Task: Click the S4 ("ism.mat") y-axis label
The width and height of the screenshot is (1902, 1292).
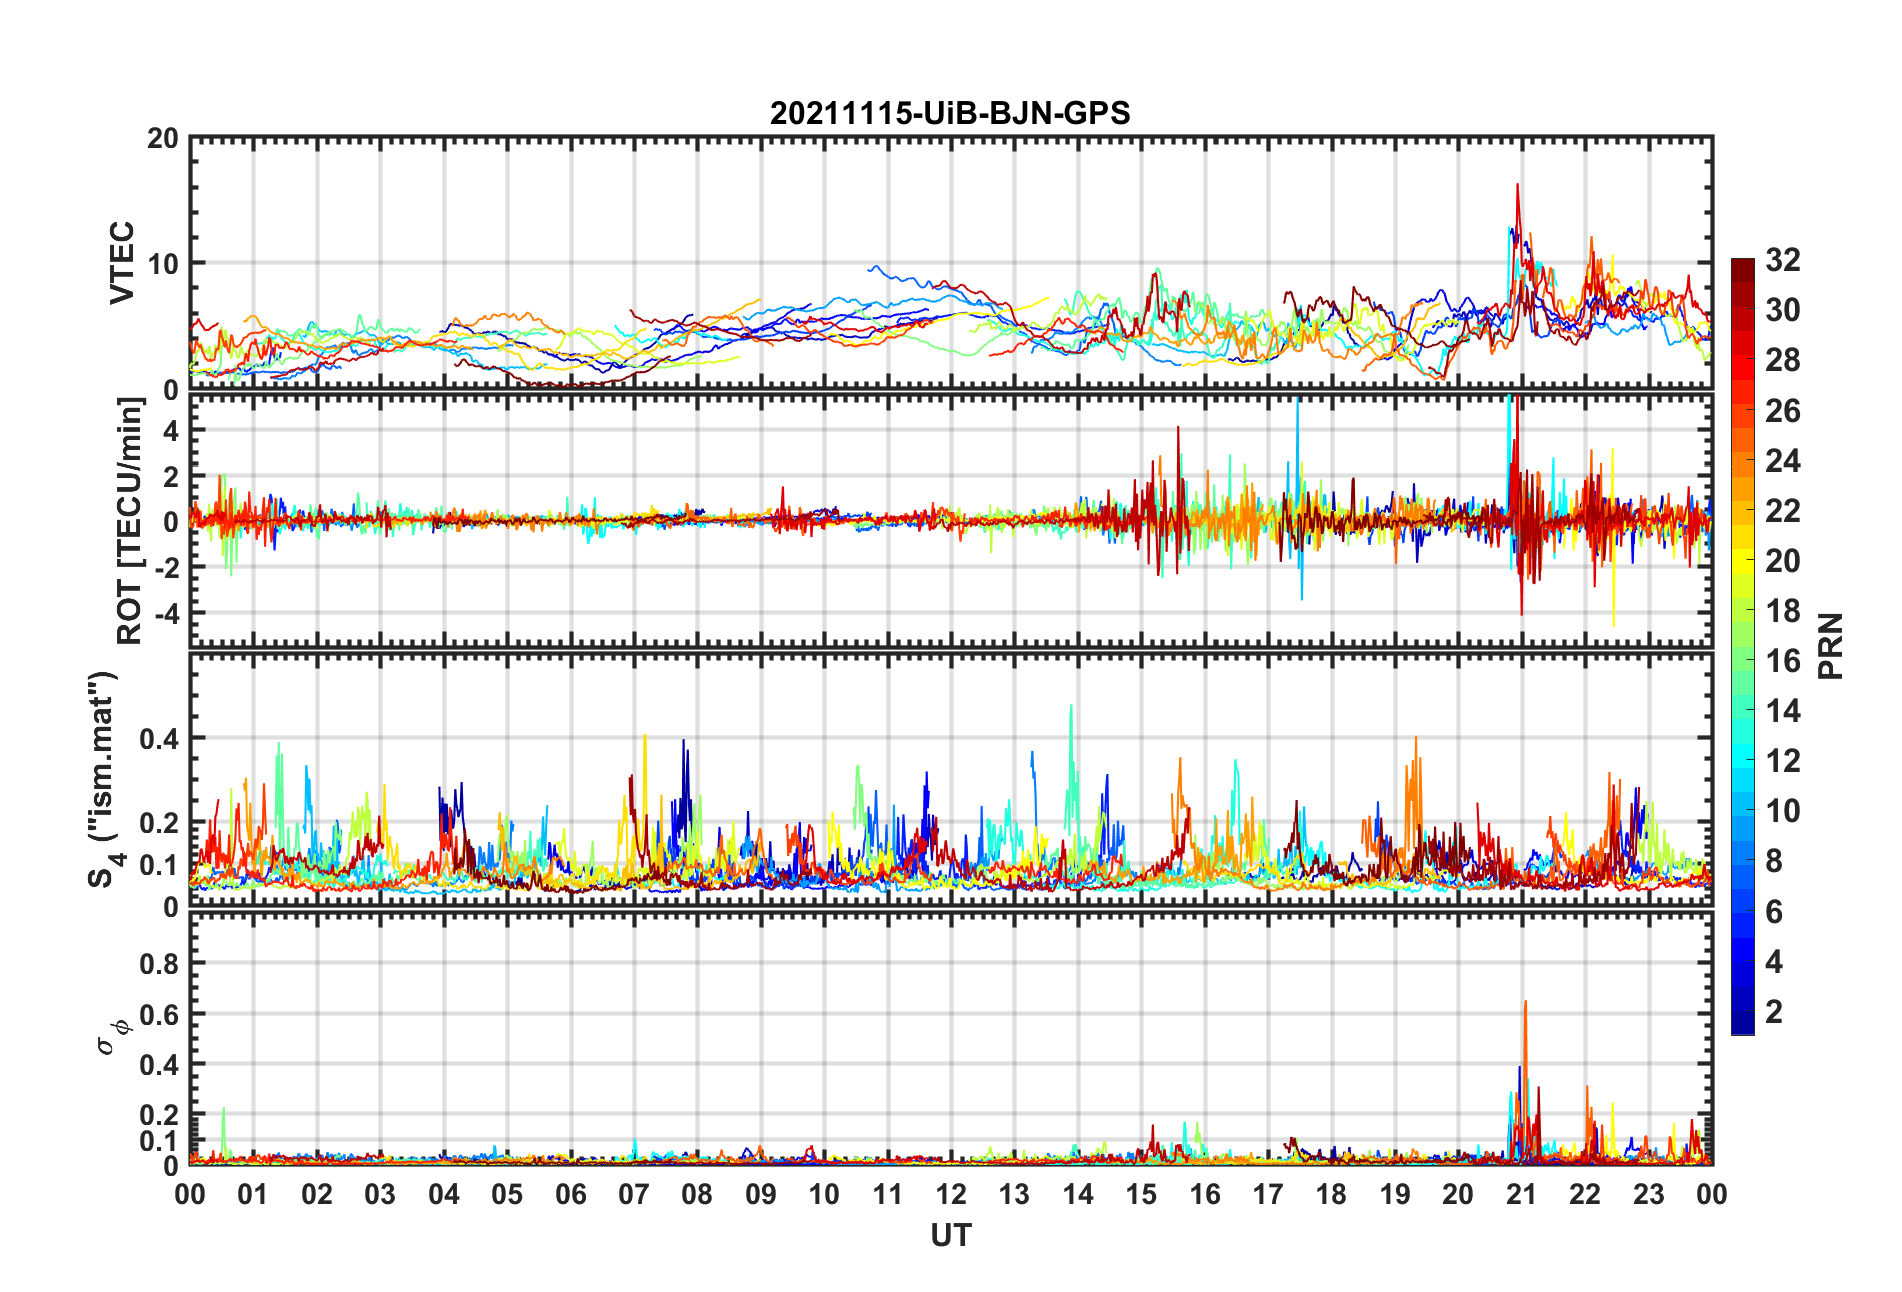Action: coord(103,779)
